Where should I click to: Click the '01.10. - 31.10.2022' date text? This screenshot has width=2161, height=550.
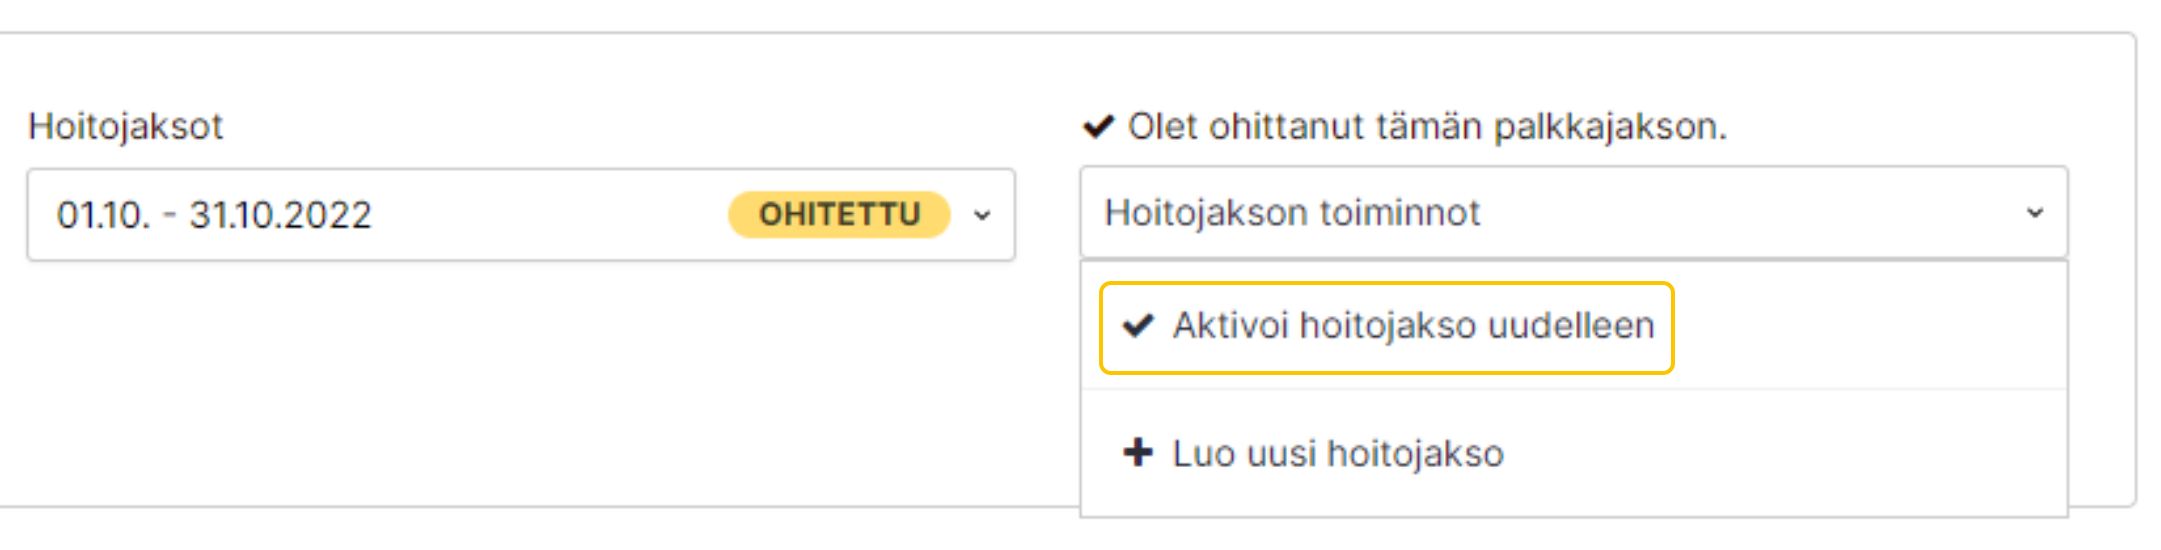214,215
